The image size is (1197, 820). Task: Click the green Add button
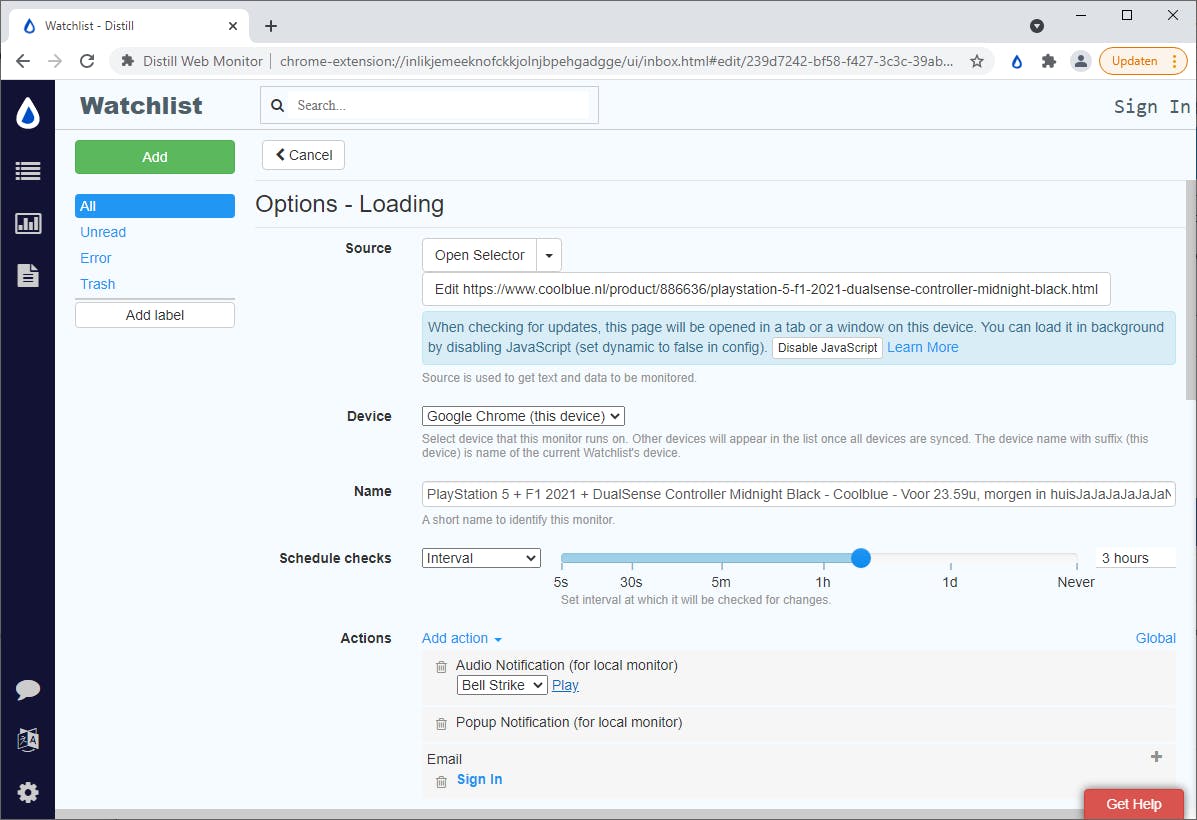pos(155,157)
